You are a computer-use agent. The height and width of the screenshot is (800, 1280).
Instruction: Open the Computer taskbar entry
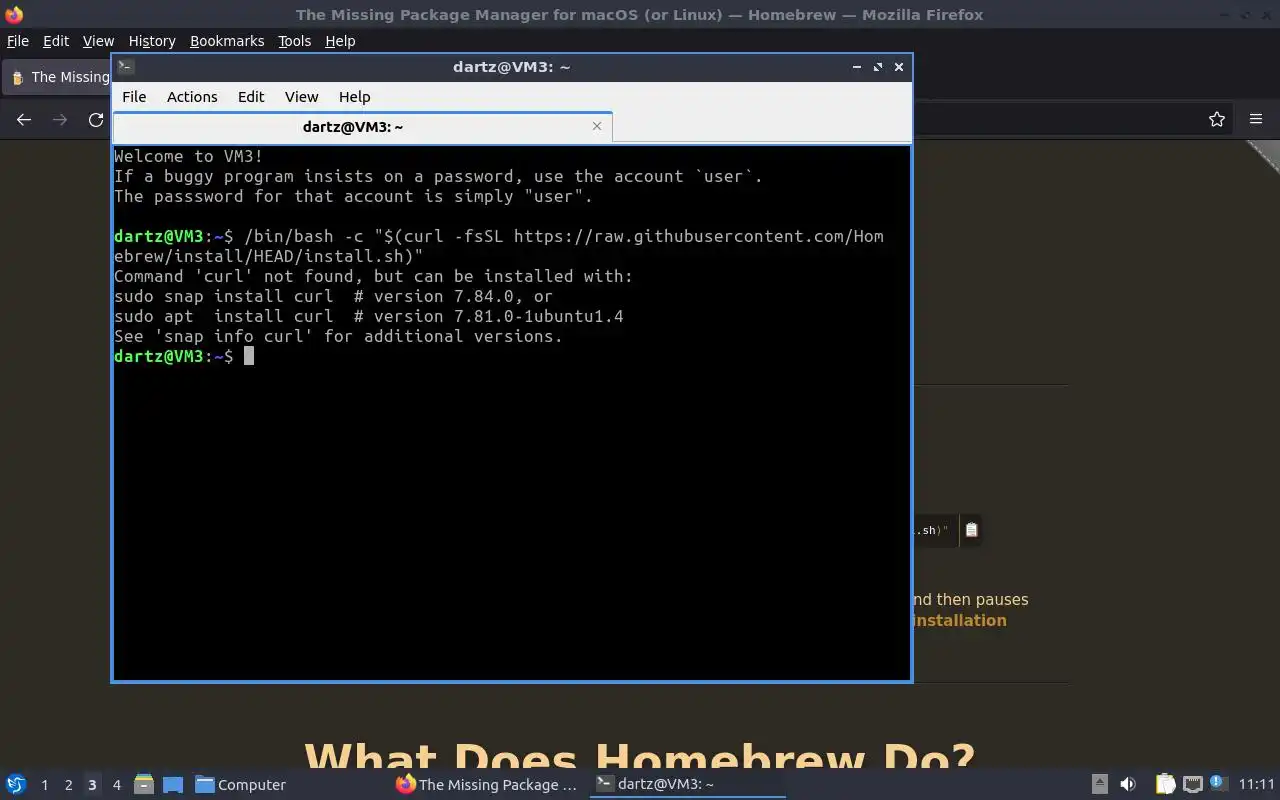[x=240, y=785]
